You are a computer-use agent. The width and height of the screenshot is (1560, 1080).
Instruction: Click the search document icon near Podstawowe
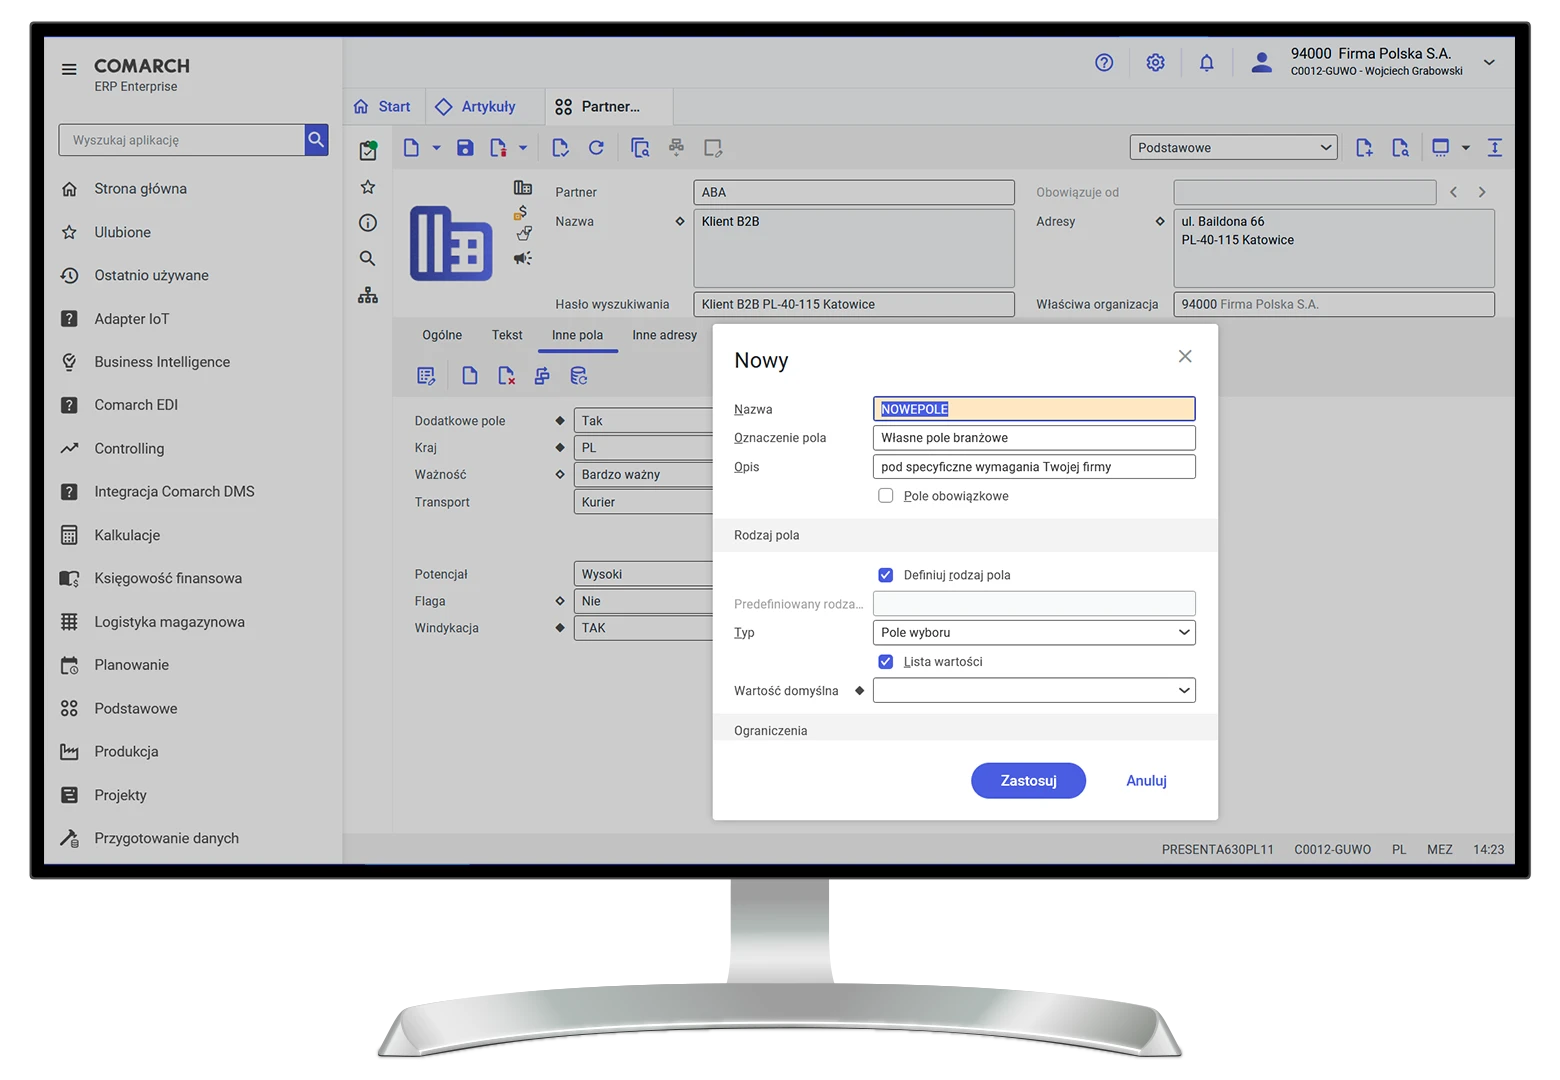1400,148
